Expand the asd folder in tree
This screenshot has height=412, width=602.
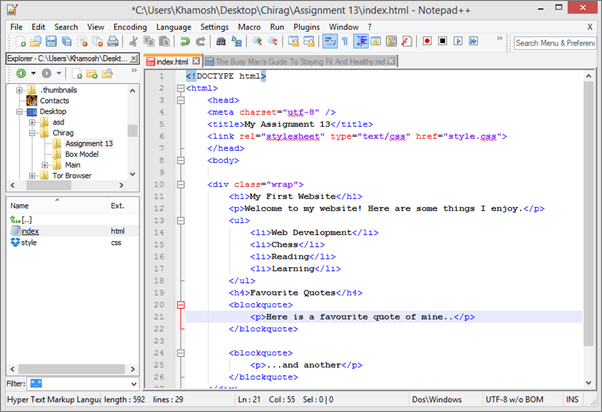33,122
